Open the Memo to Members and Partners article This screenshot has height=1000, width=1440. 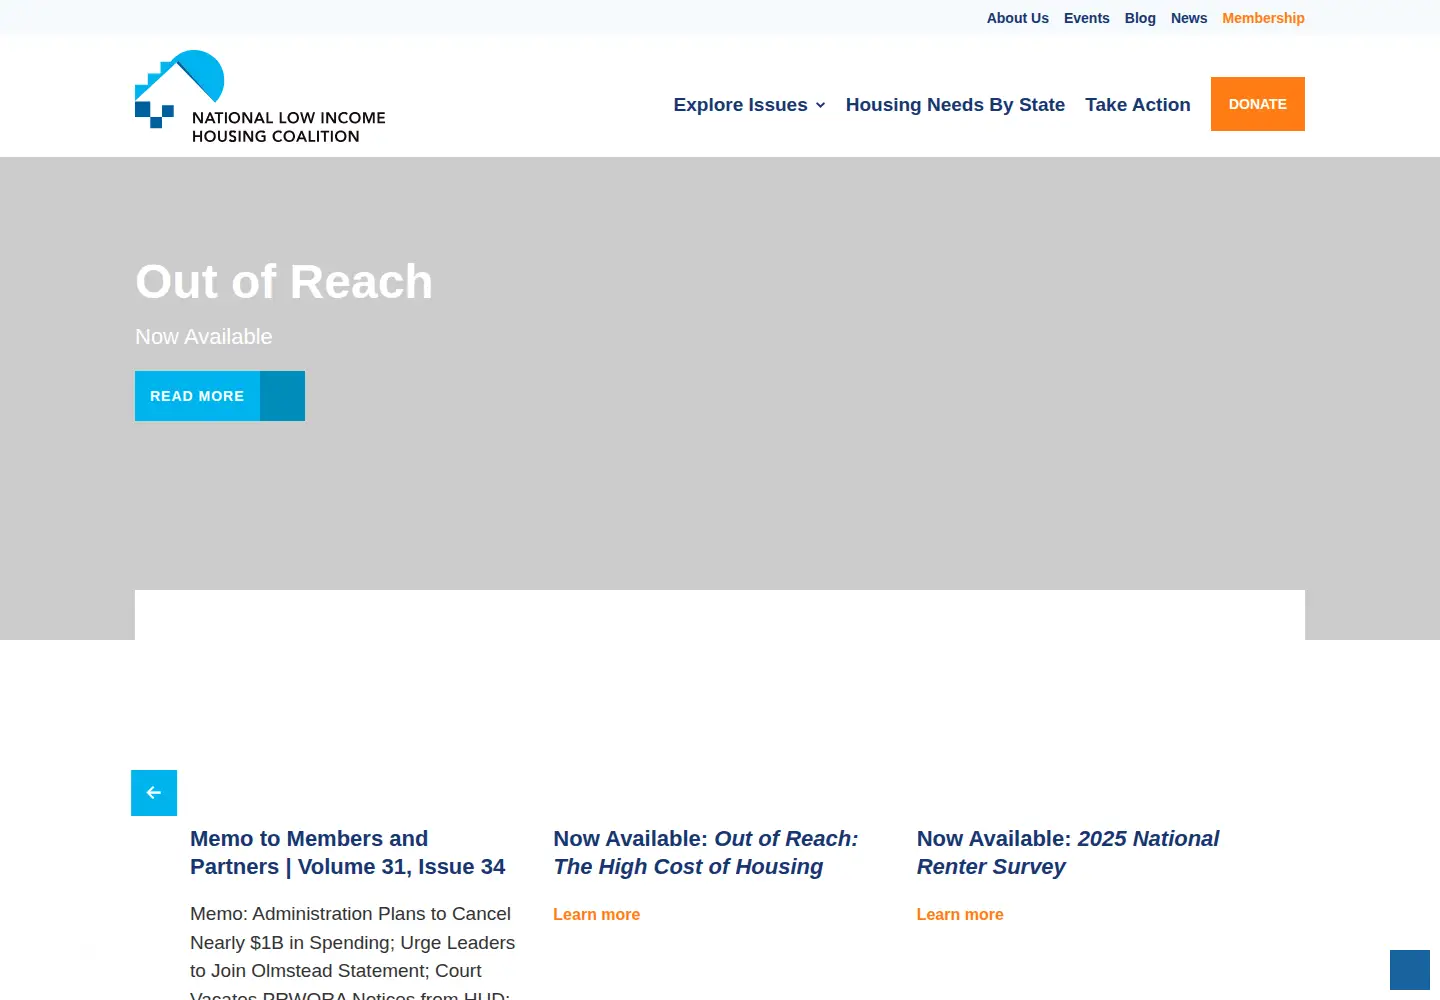coord(348,853)
